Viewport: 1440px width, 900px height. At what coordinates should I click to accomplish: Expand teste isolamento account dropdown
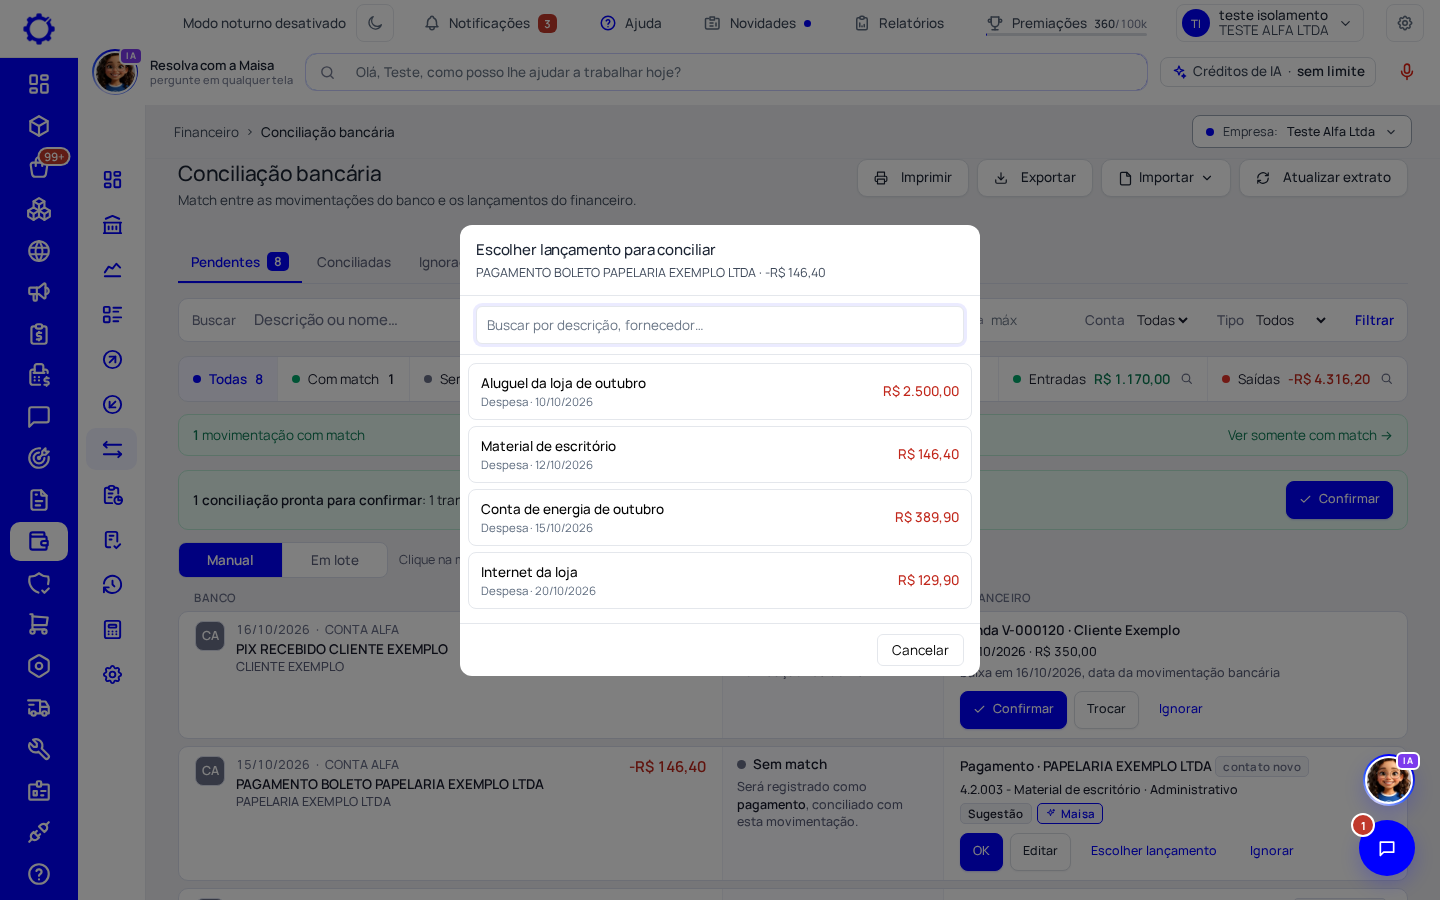pos(1270,23)
